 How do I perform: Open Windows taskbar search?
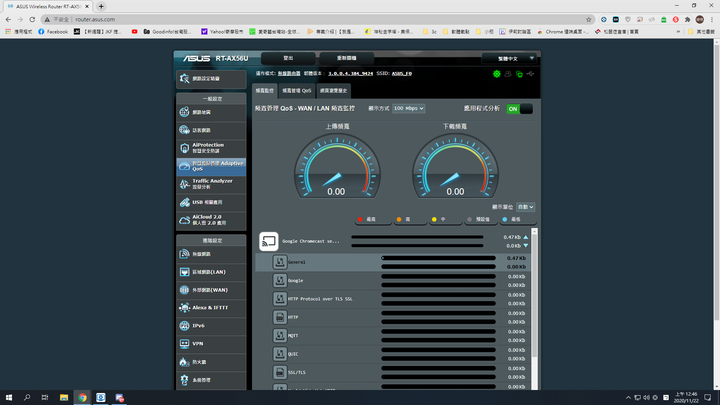(27, 397)
